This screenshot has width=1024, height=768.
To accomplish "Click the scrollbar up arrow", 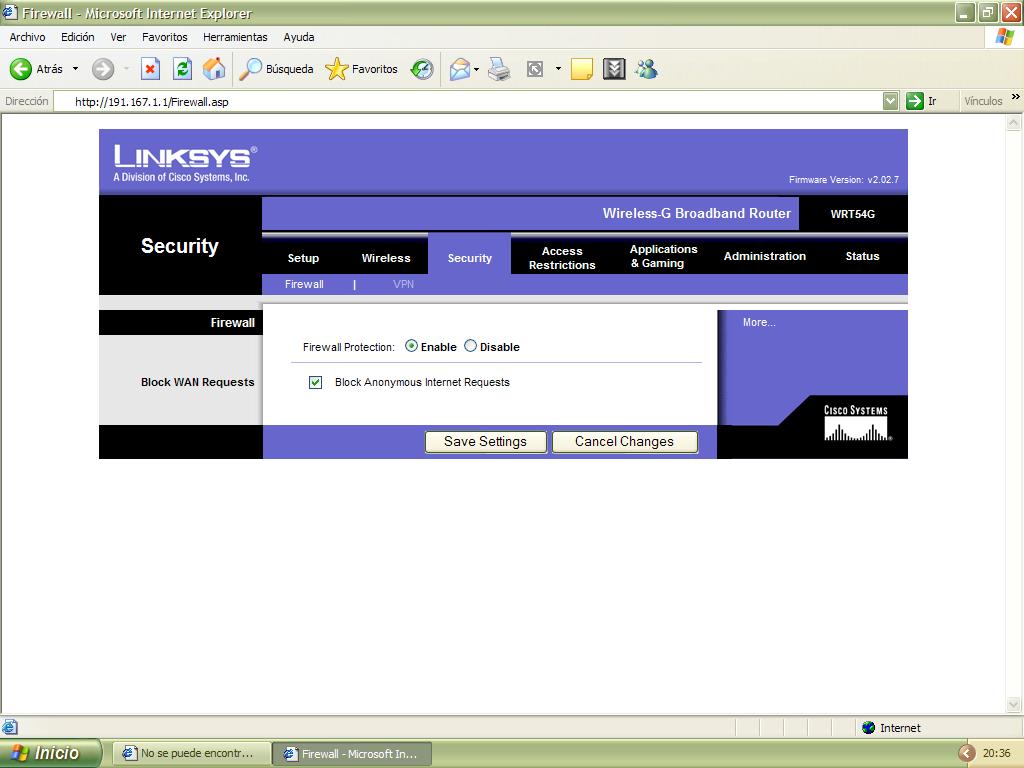I will click(x=1014, y=123).
